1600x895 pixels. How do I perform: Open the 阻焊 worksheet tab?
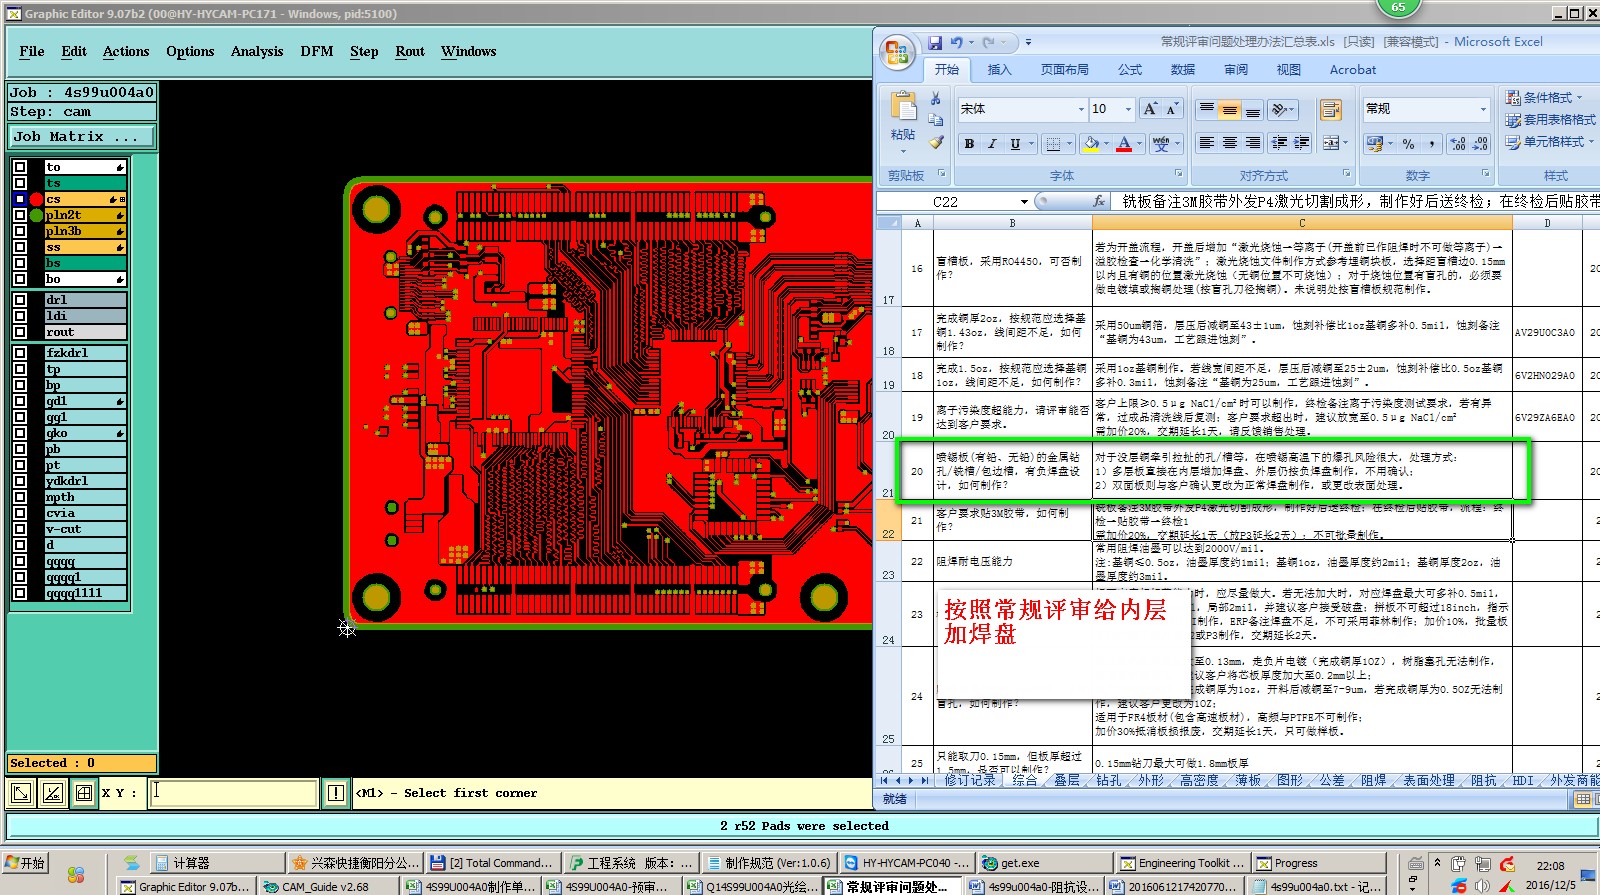[1373, 780]
